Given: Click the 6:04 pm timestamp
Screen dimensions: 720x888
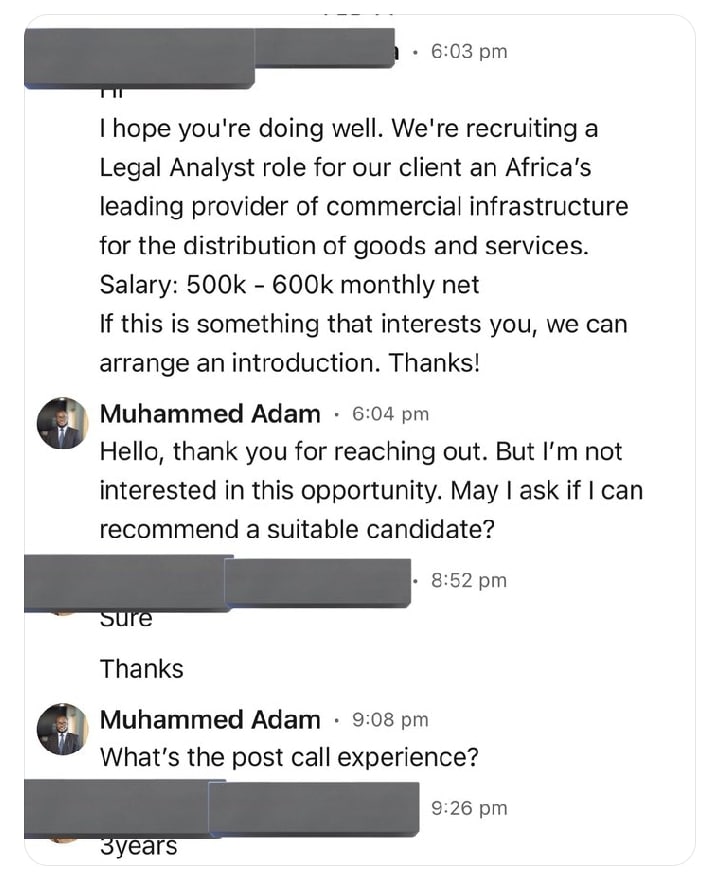Looking at the screenshot, I should pyautogui.click(x=390, y=414).
